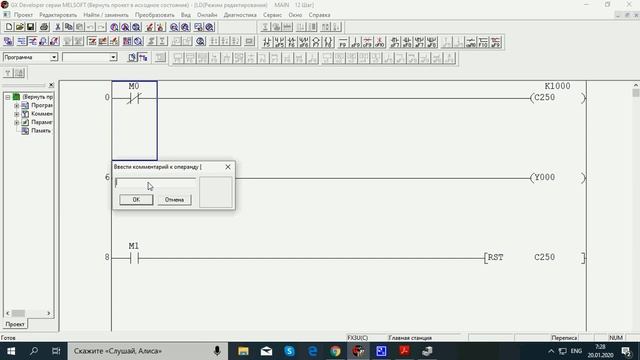640x360 pixels.
Task: Collapse the project root tree node
Action: tap(8, 97)
